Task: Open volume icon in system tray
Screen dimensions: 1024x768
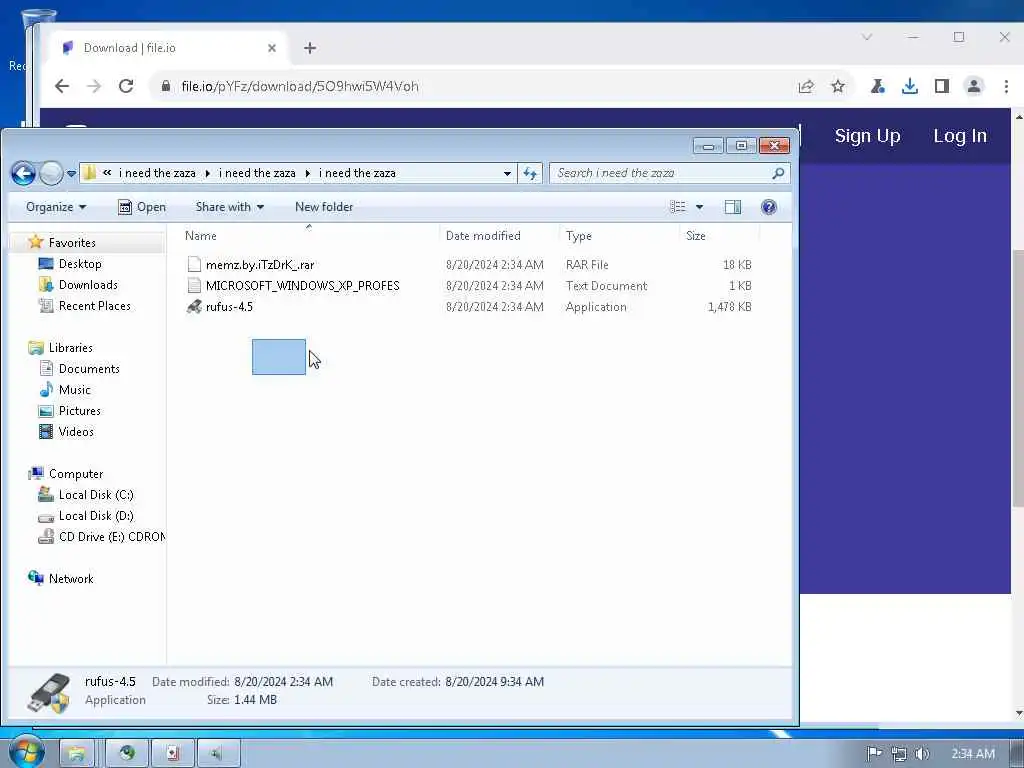Action: pos(921,754)
